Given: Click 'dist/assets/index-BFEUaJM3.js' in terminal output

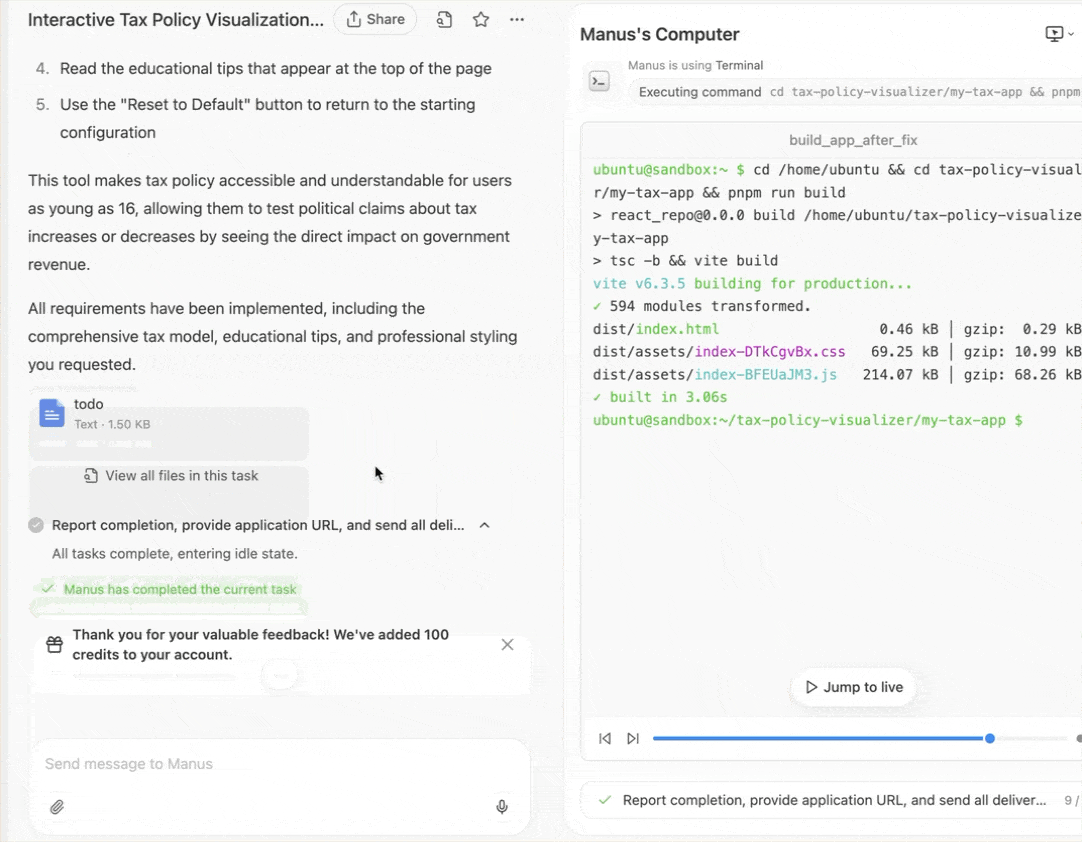Looking at the screenshot, I should click(715, 374).
